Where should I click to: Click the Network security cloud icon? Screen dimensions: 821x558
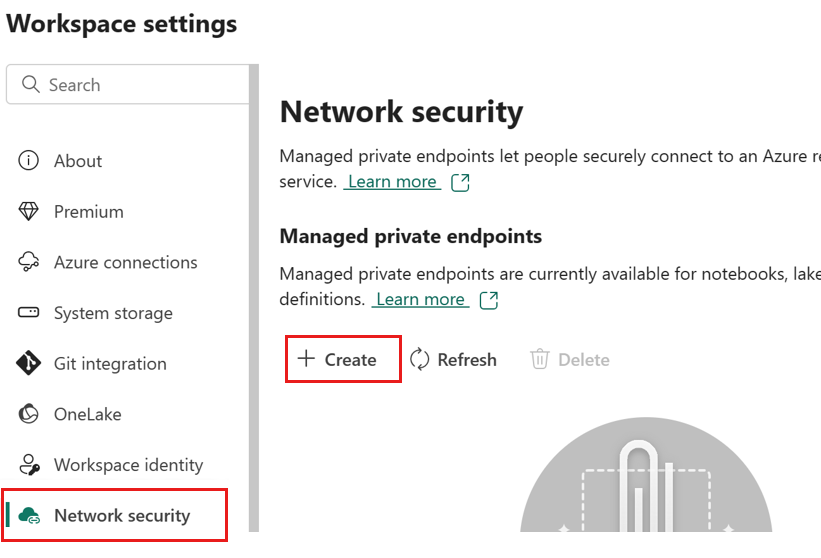(29, 516)
